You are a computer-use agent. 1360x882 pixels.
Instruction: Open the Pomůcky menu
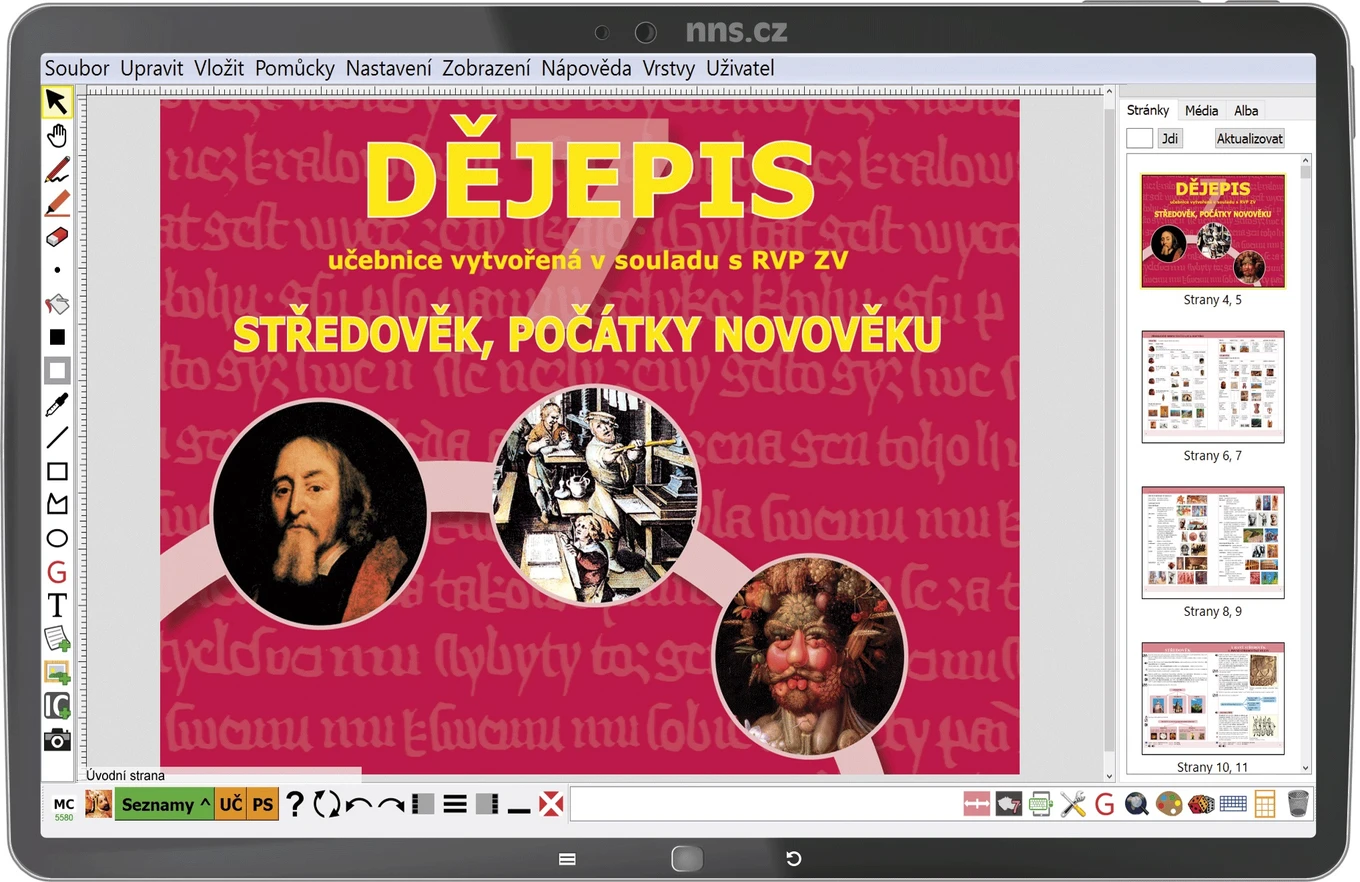point(295,68)
